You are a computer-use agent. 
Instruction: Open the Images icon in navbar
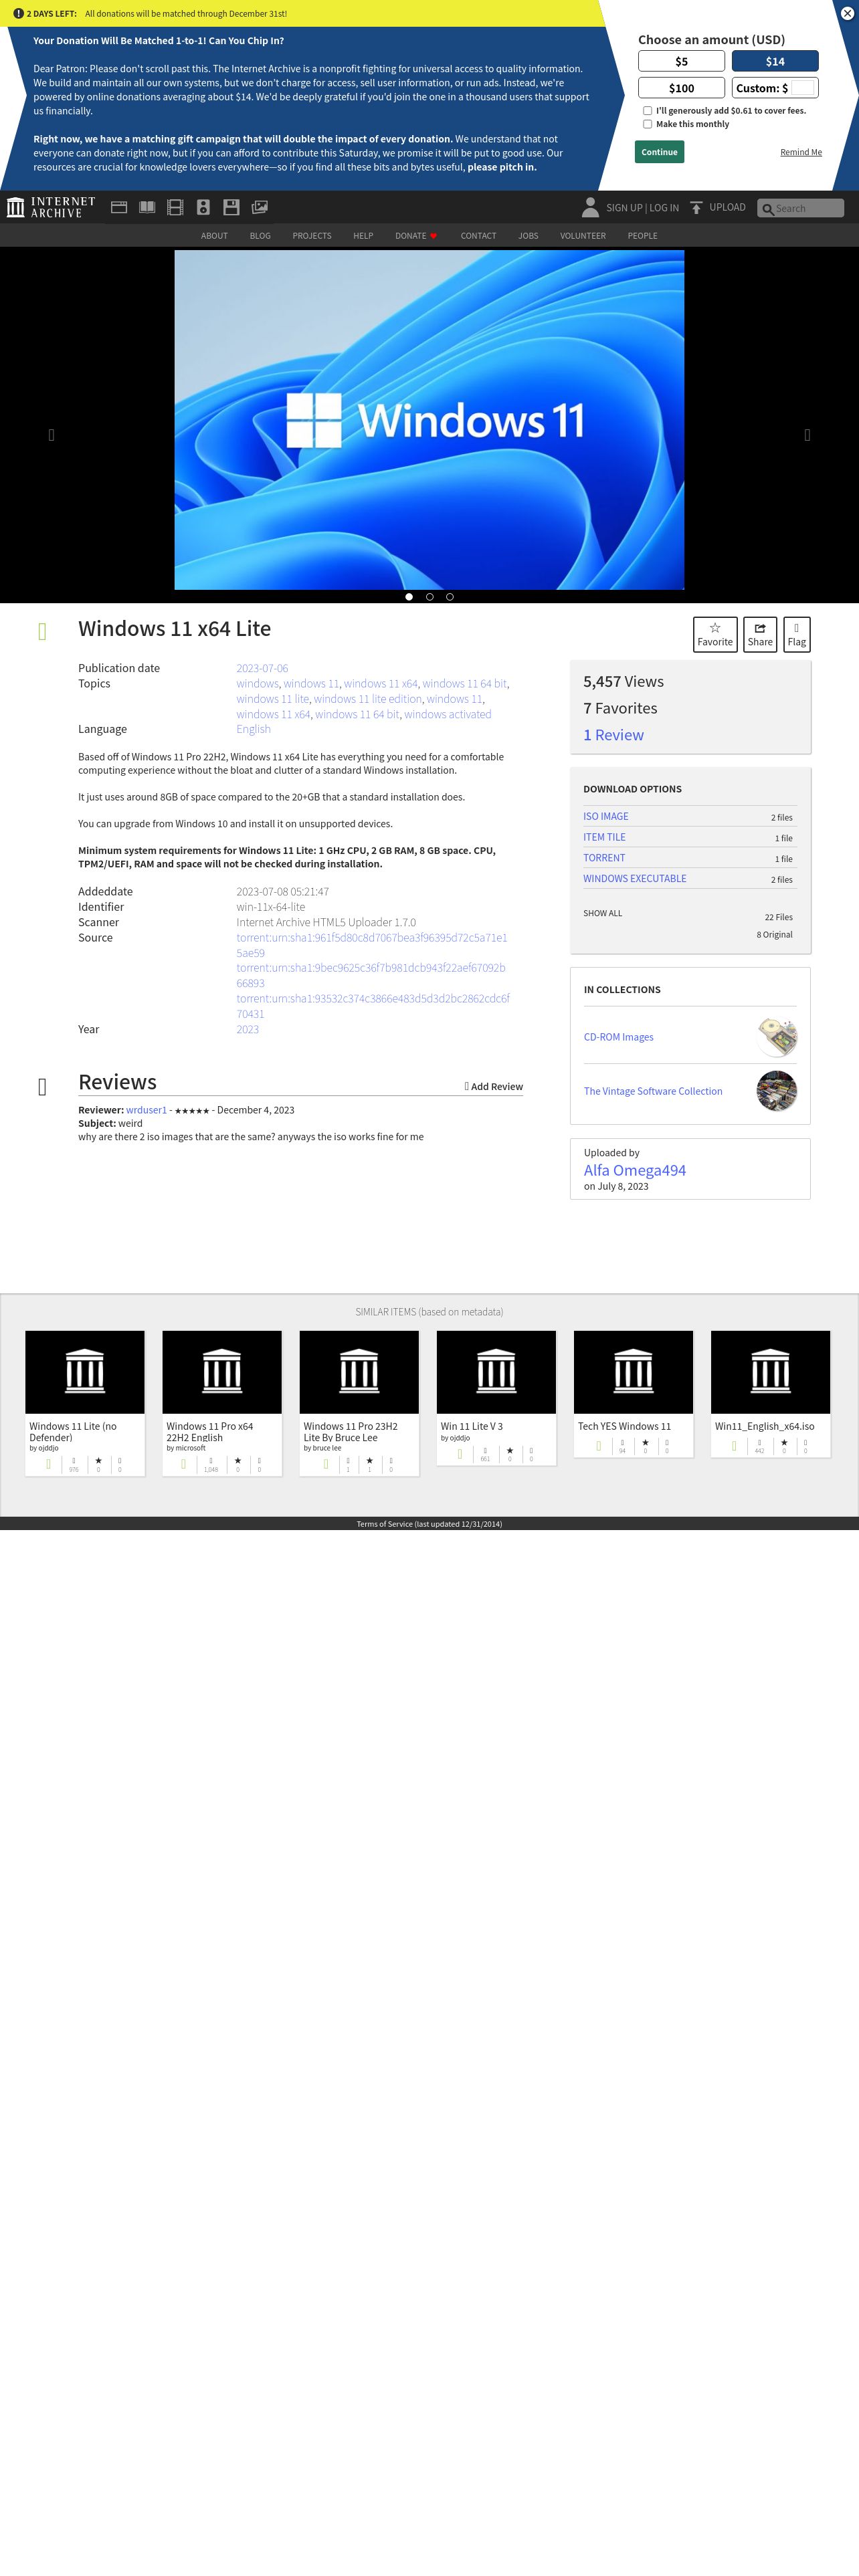click(260, 207)
